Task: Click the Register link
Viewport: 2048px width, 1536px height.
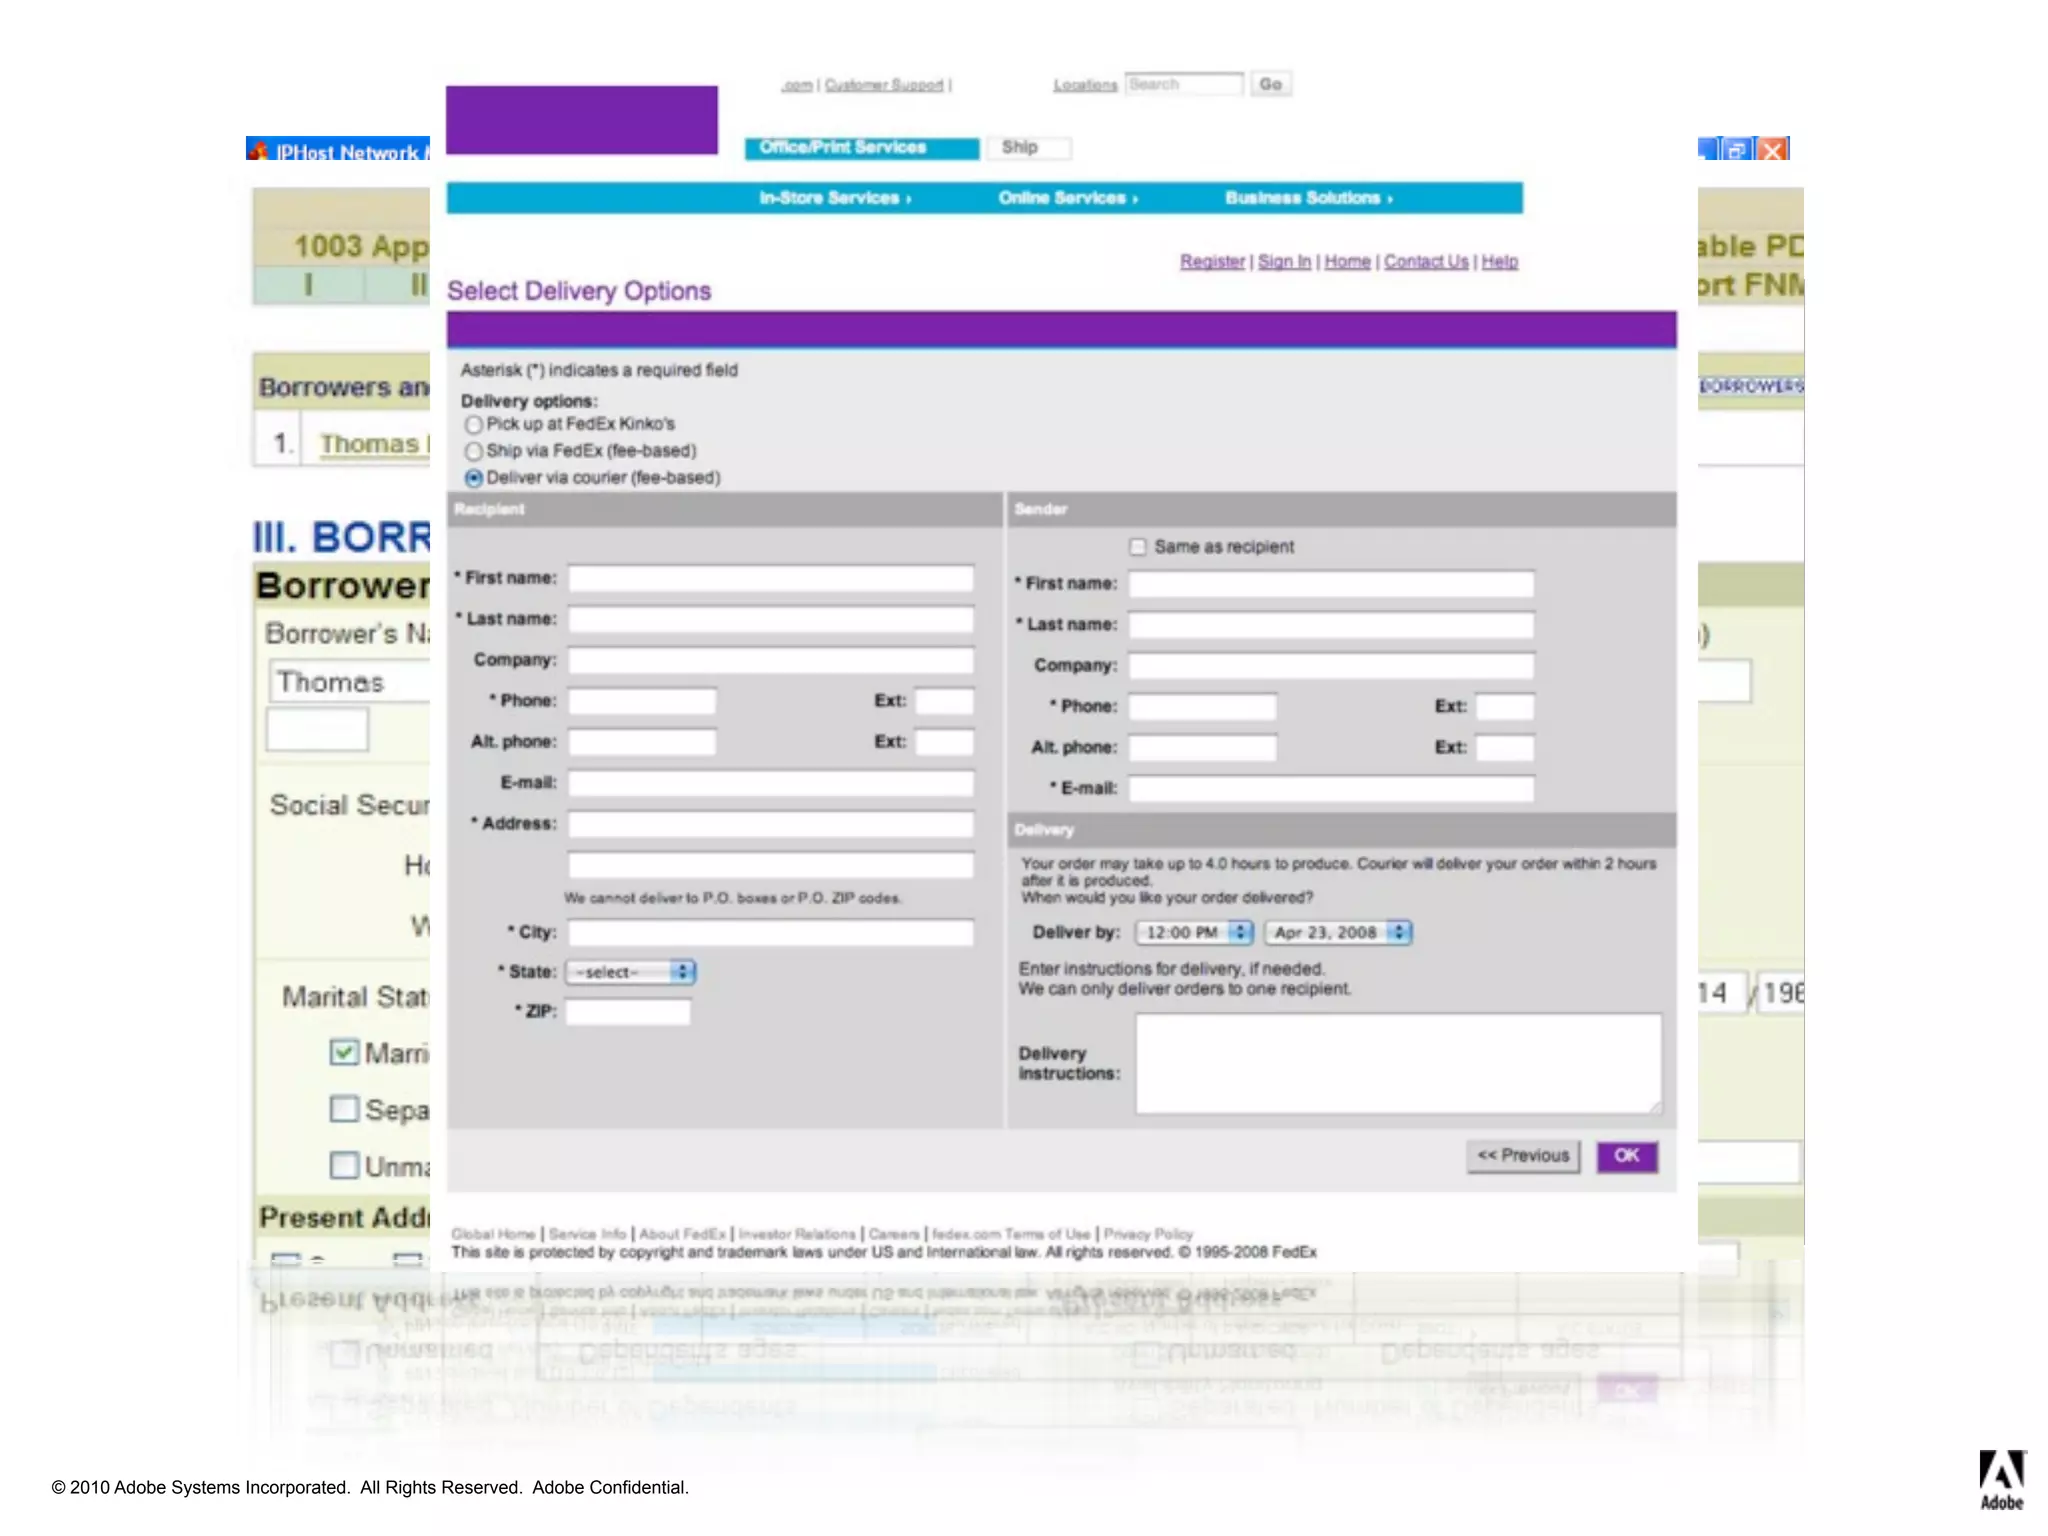Action: [1212, 262]
